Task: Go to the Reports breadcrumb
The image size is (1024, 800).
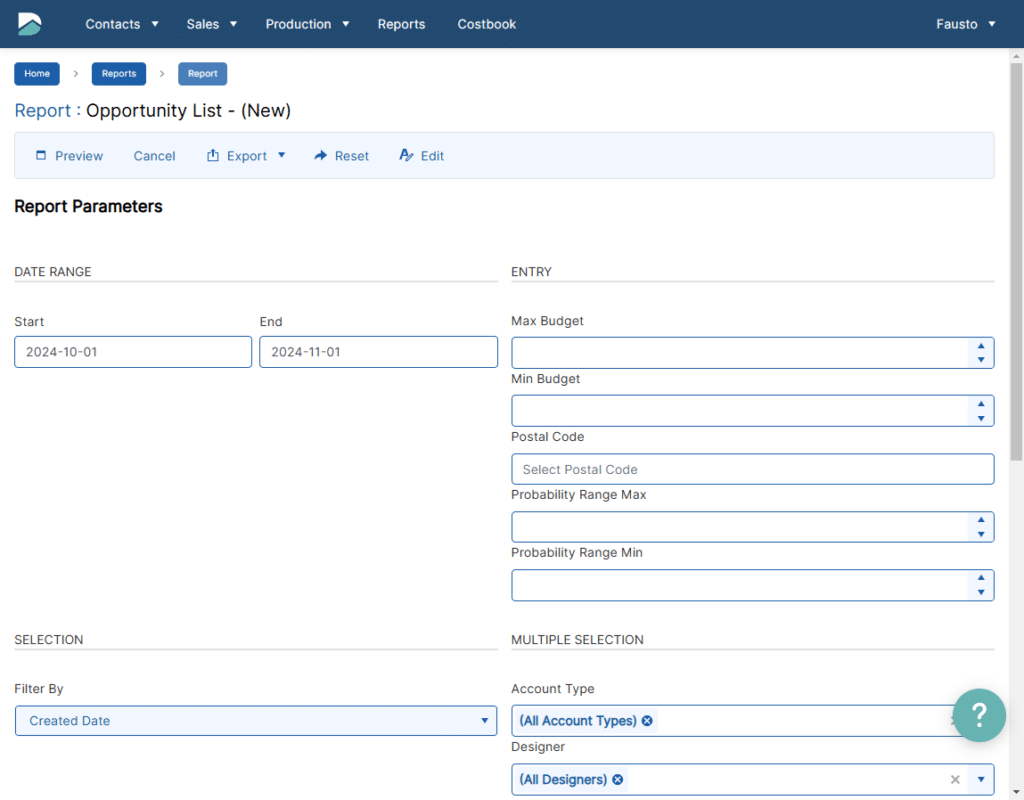Action: 119,74
